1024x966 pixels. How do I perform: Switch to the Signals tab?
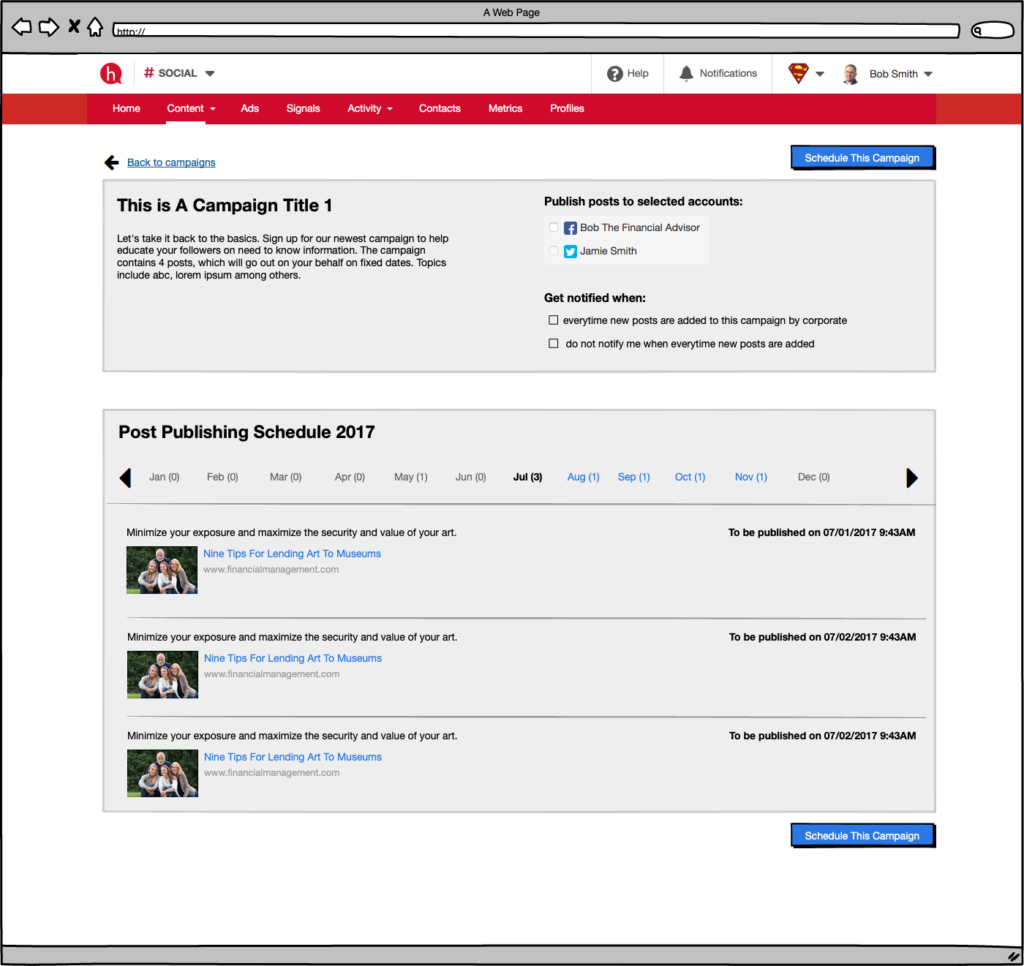point(303,108)
